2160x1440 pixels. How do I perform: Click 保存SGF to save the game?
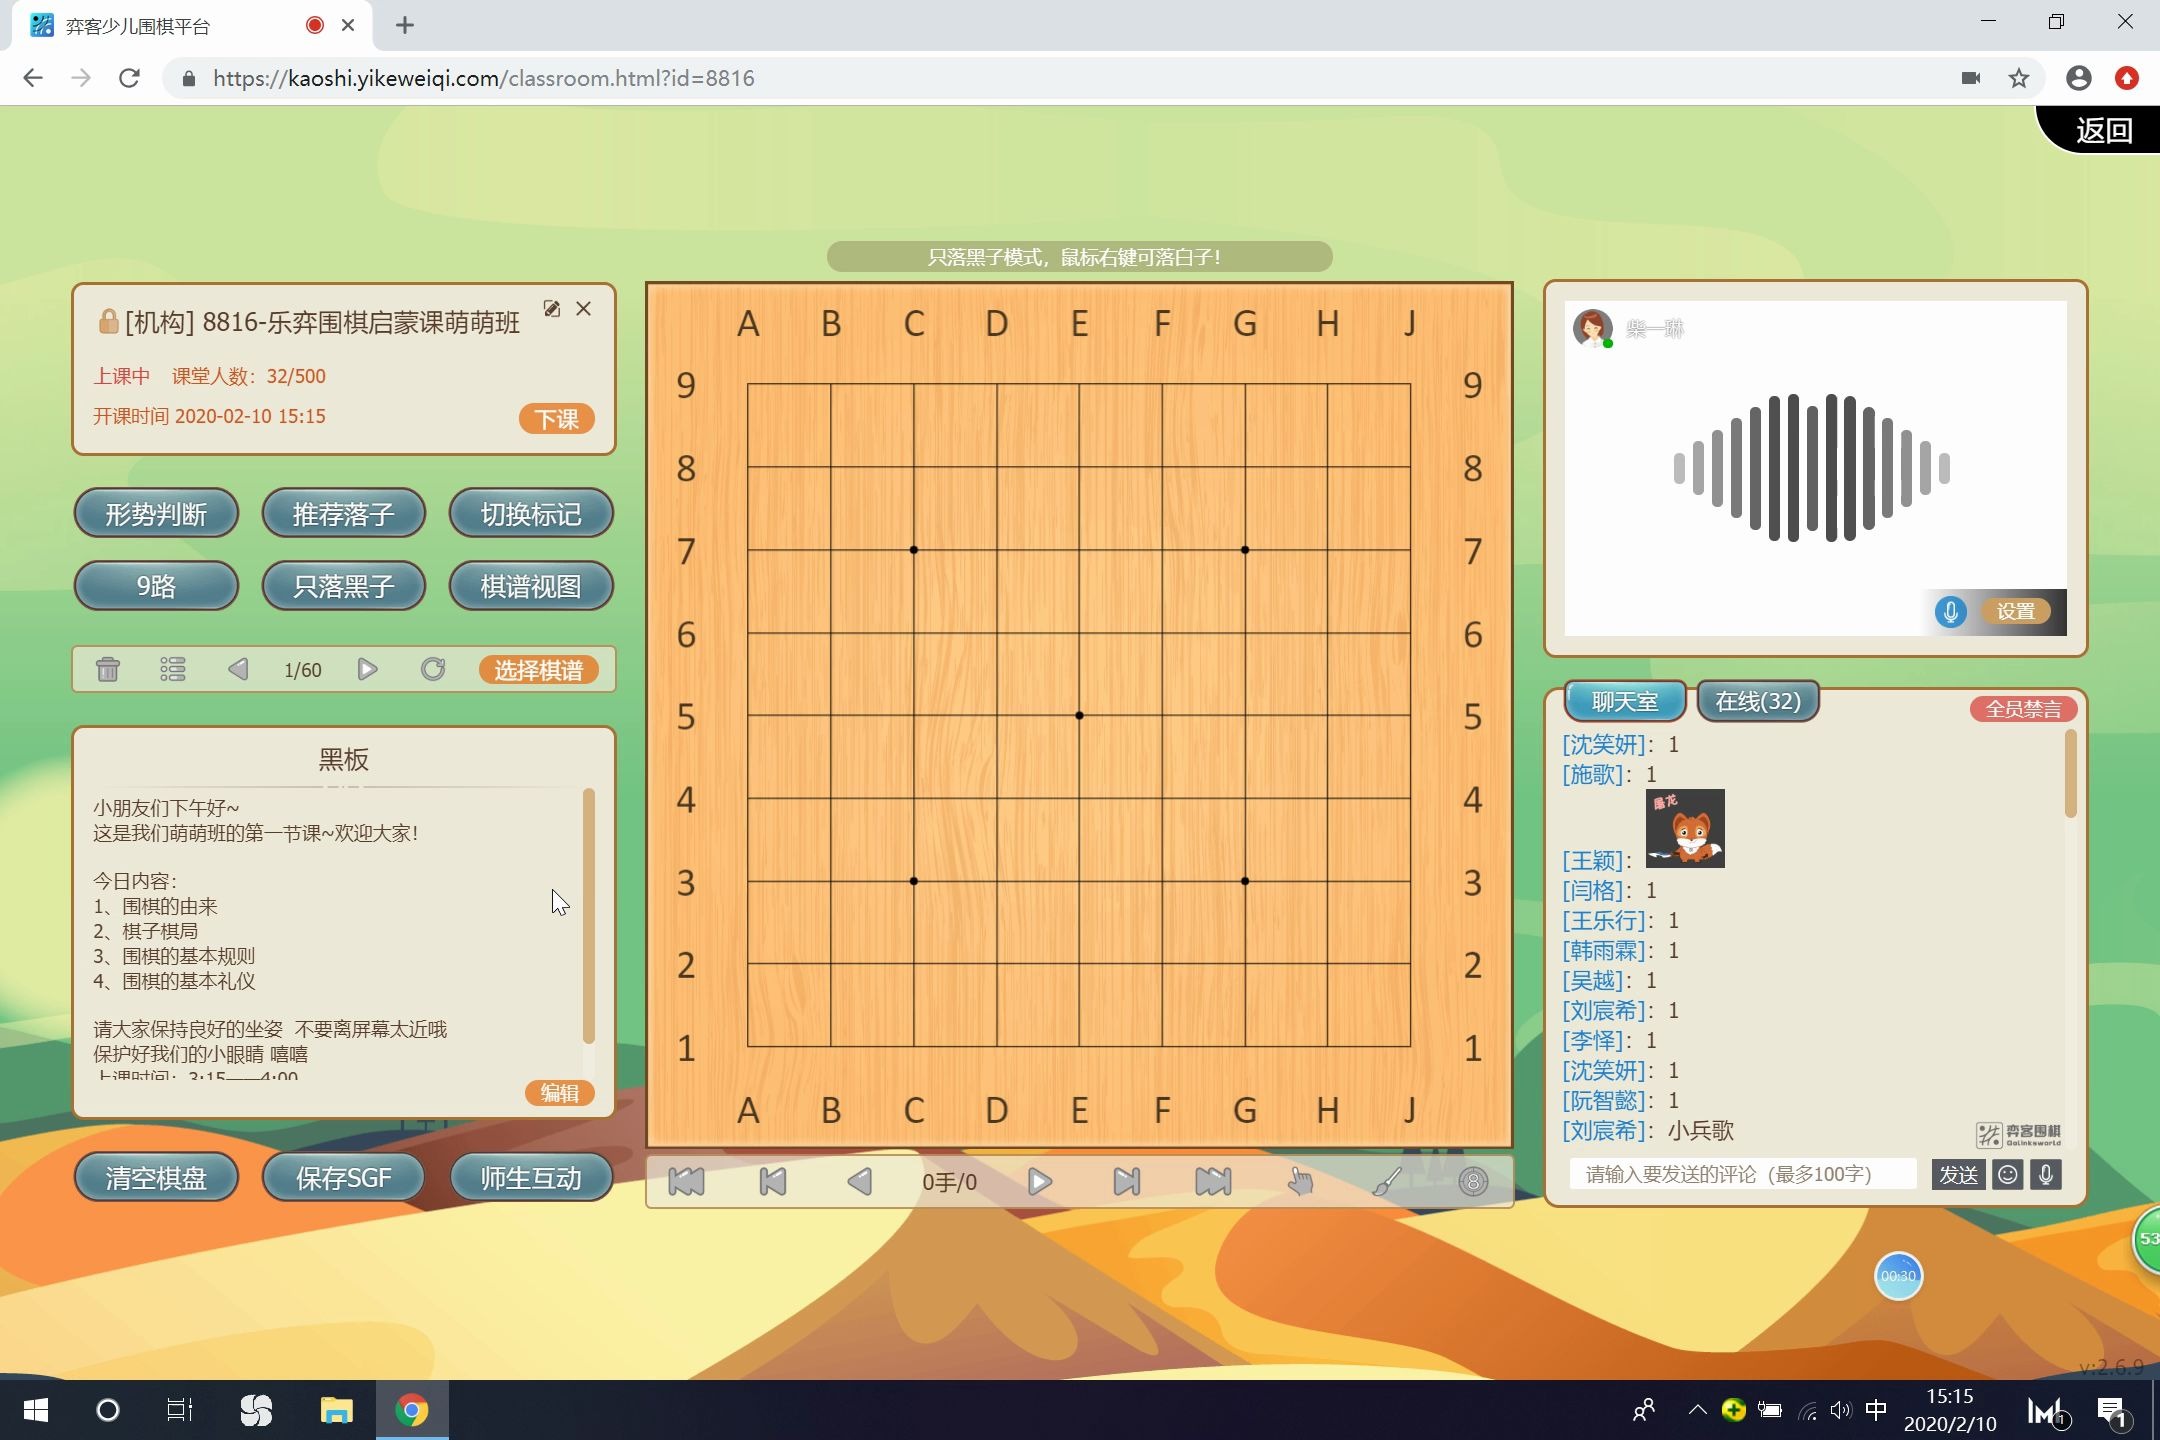pos(343,1178)
